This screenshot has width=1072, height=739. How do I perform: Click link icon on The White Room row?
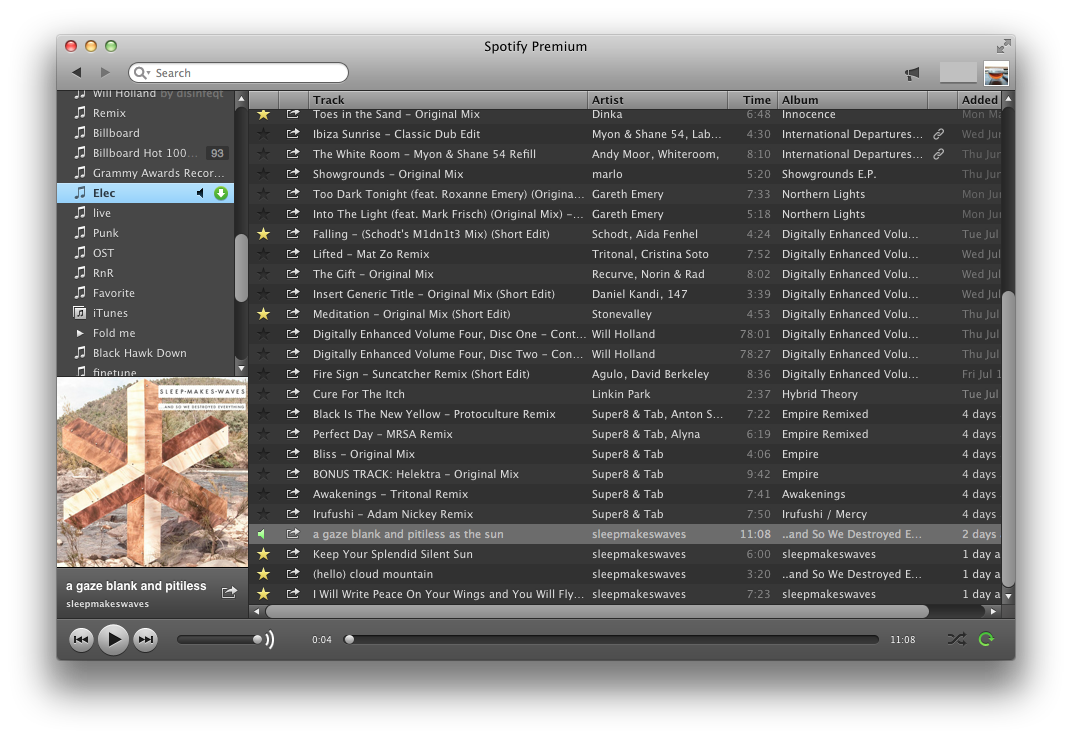(x=939, y=154)
